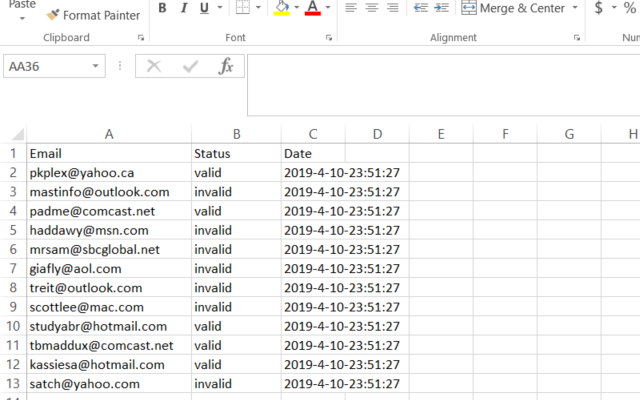Select cell scottlee@mac.com

tap(109, 307)
